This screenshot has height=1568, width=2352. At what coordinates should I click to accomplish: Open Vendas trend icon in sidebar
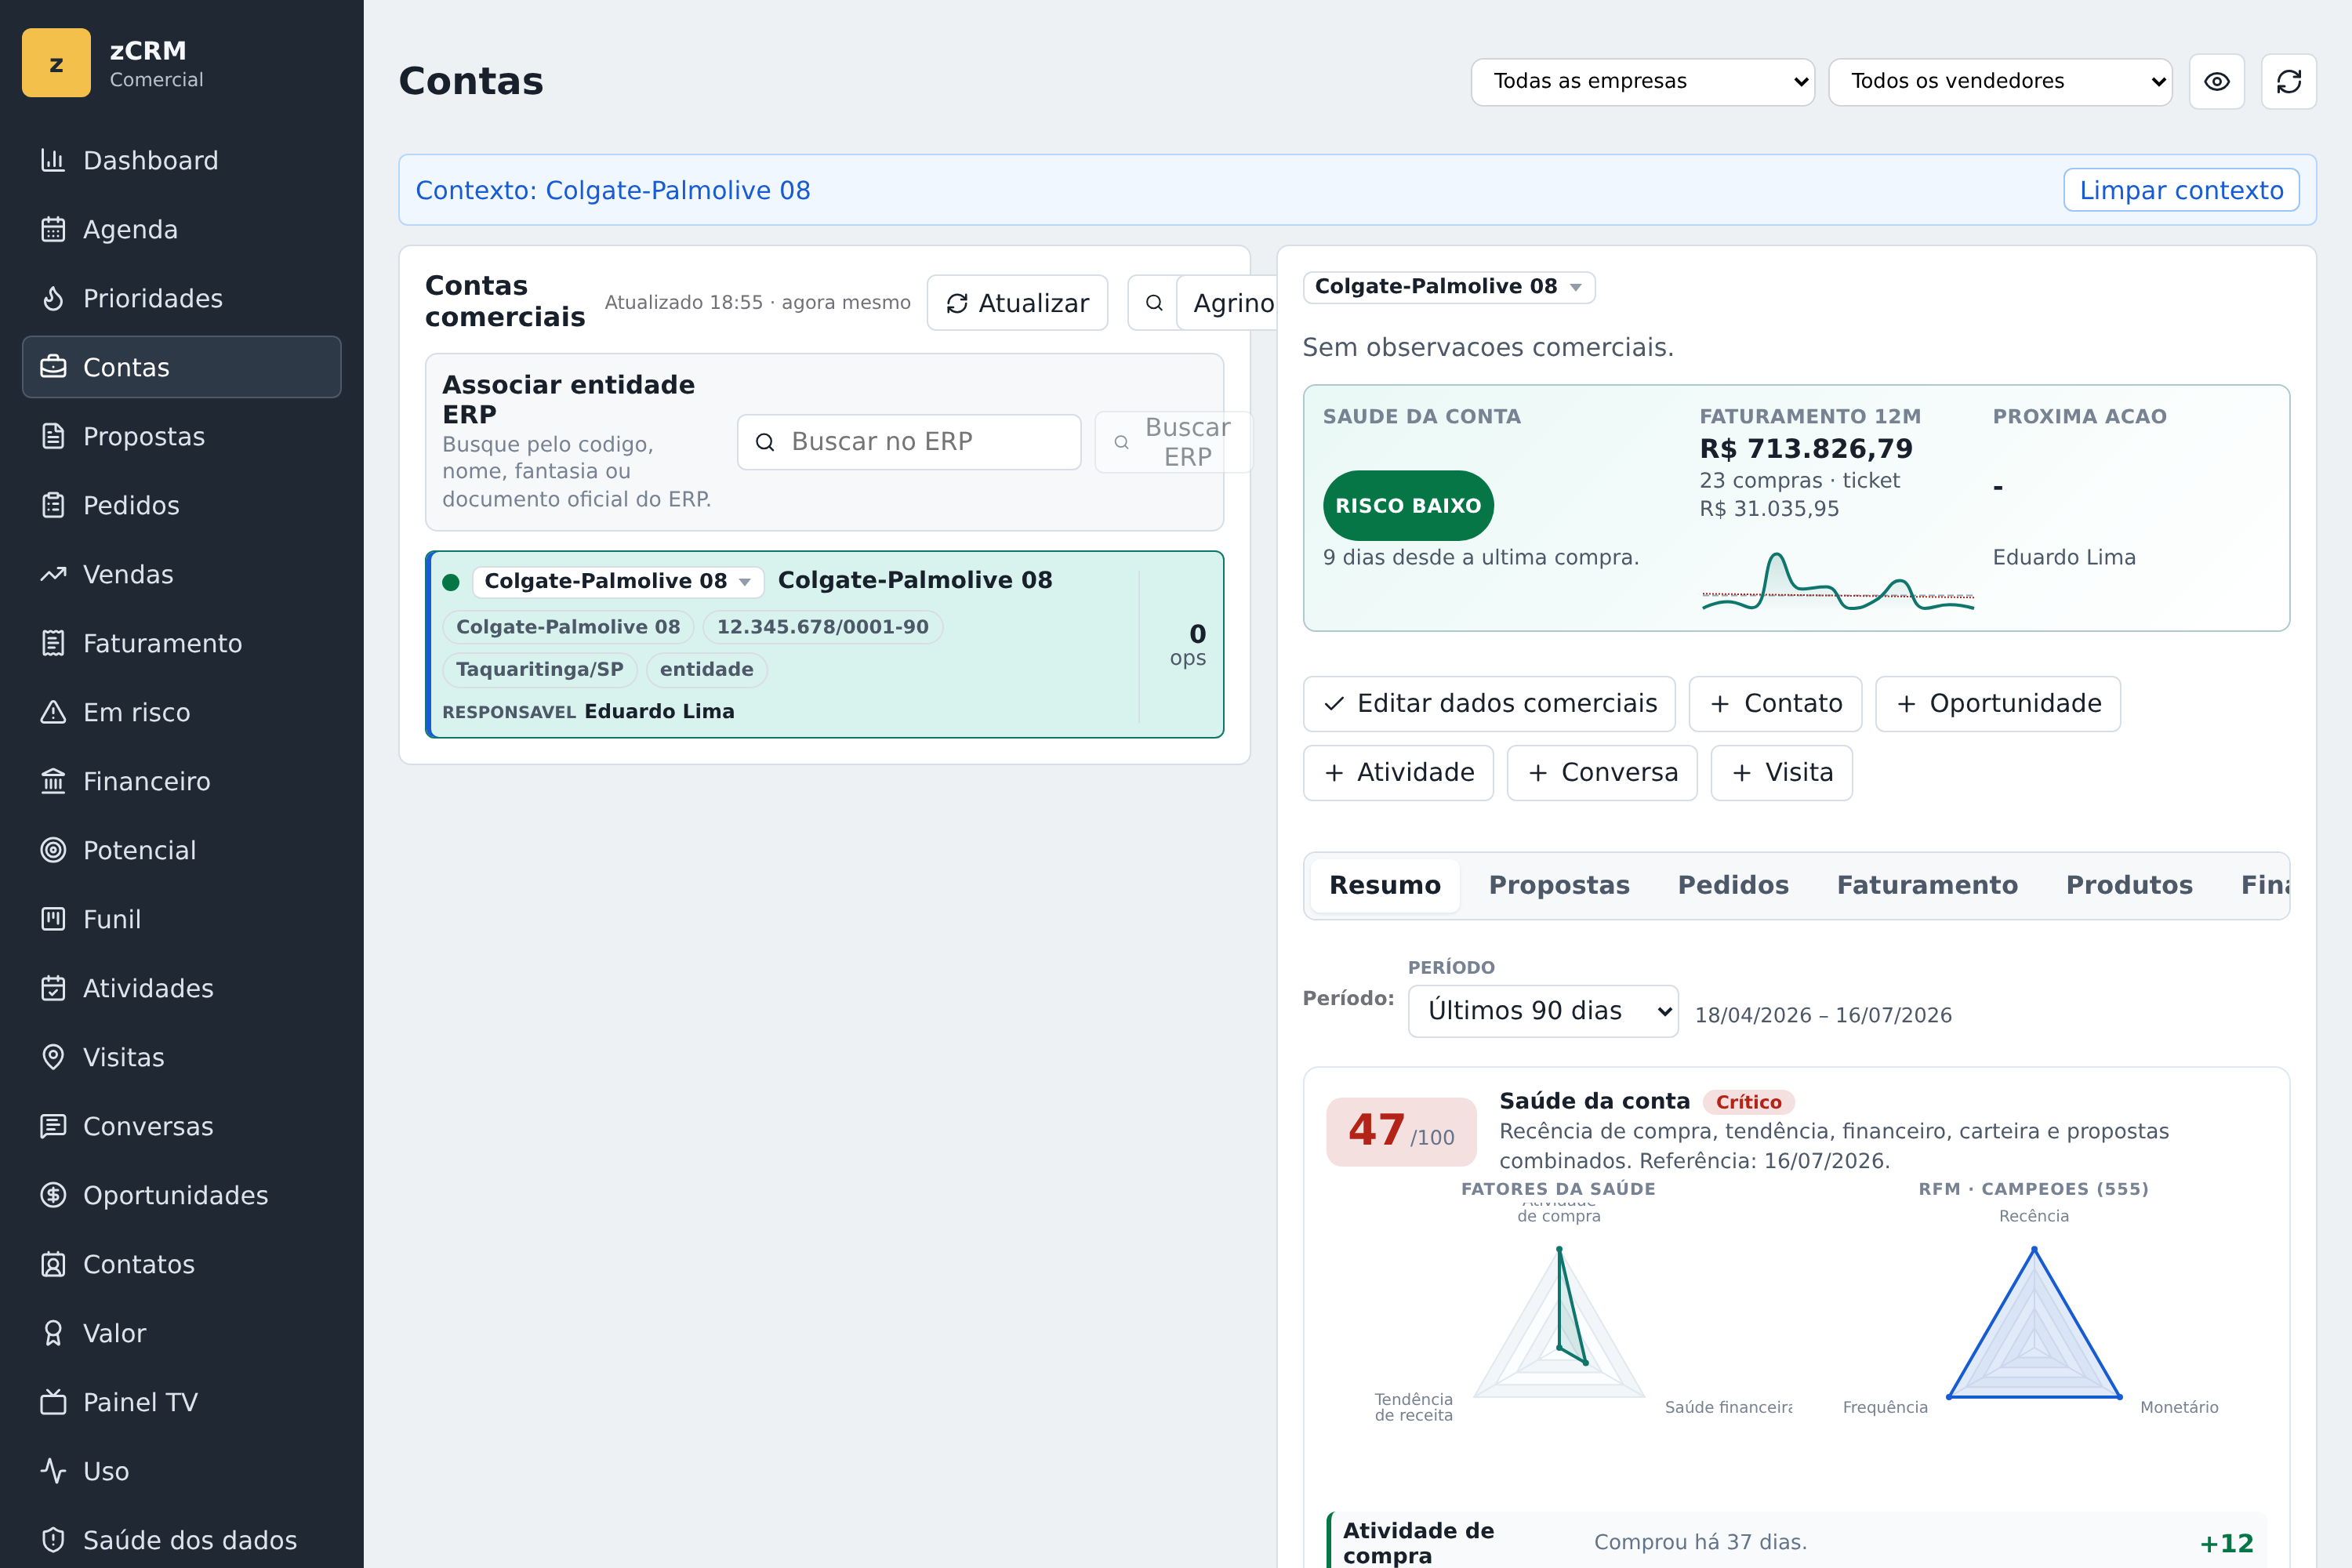click(53, 574)
